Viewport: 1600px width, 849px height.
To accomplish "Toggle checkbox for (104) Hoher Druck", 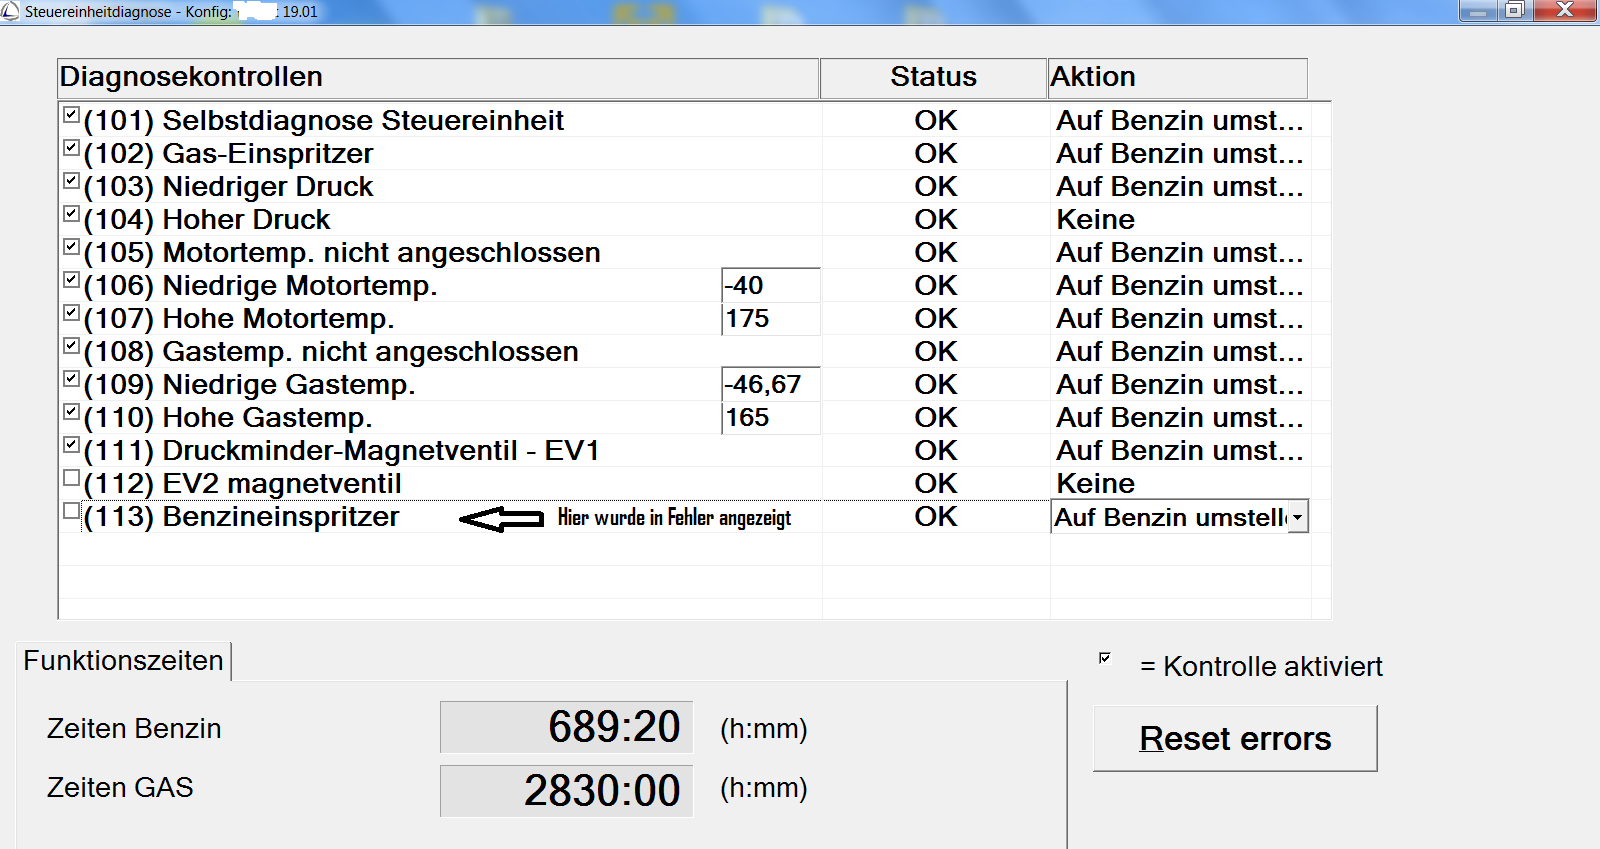I will click(71, 213).
